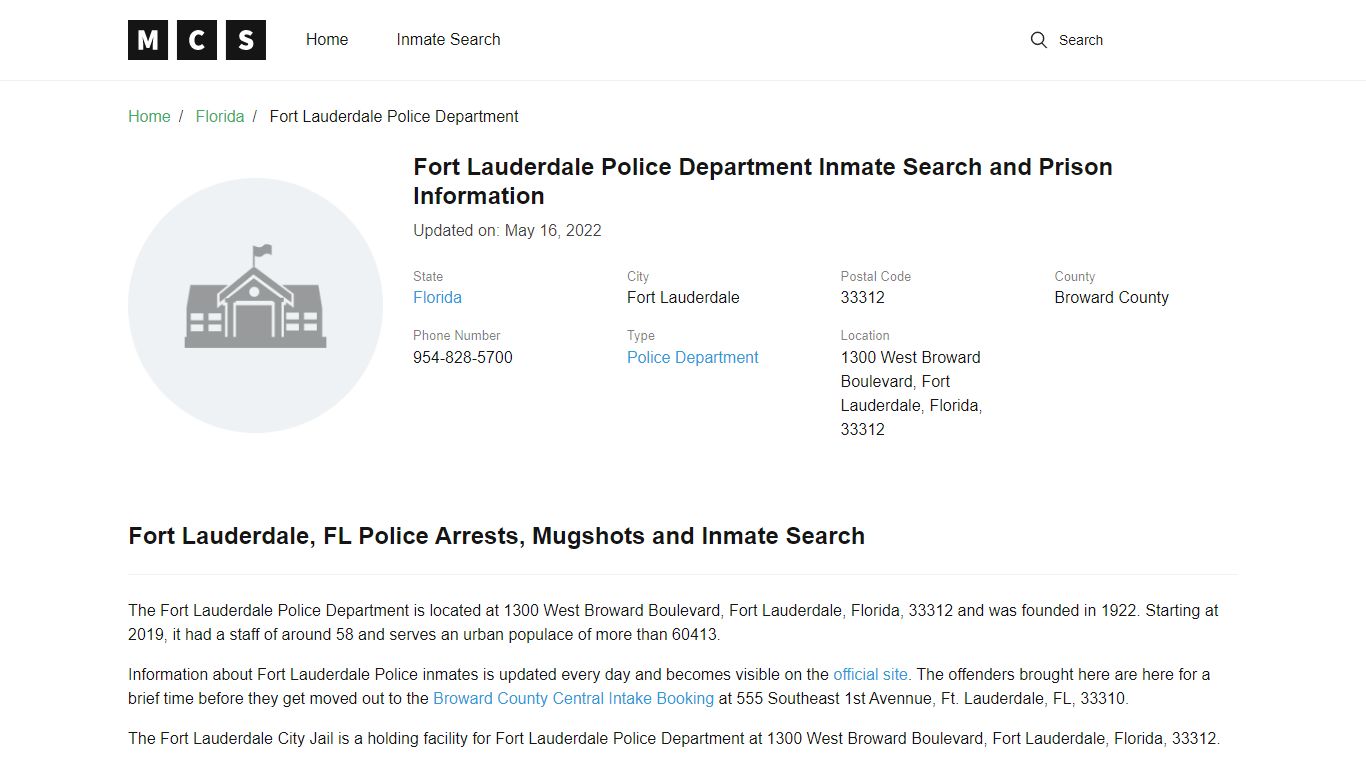Click the page title about Inmate Search and Prison Information
The width and height of the screenshot is (1366, 768).
click(x=763, y=181)
